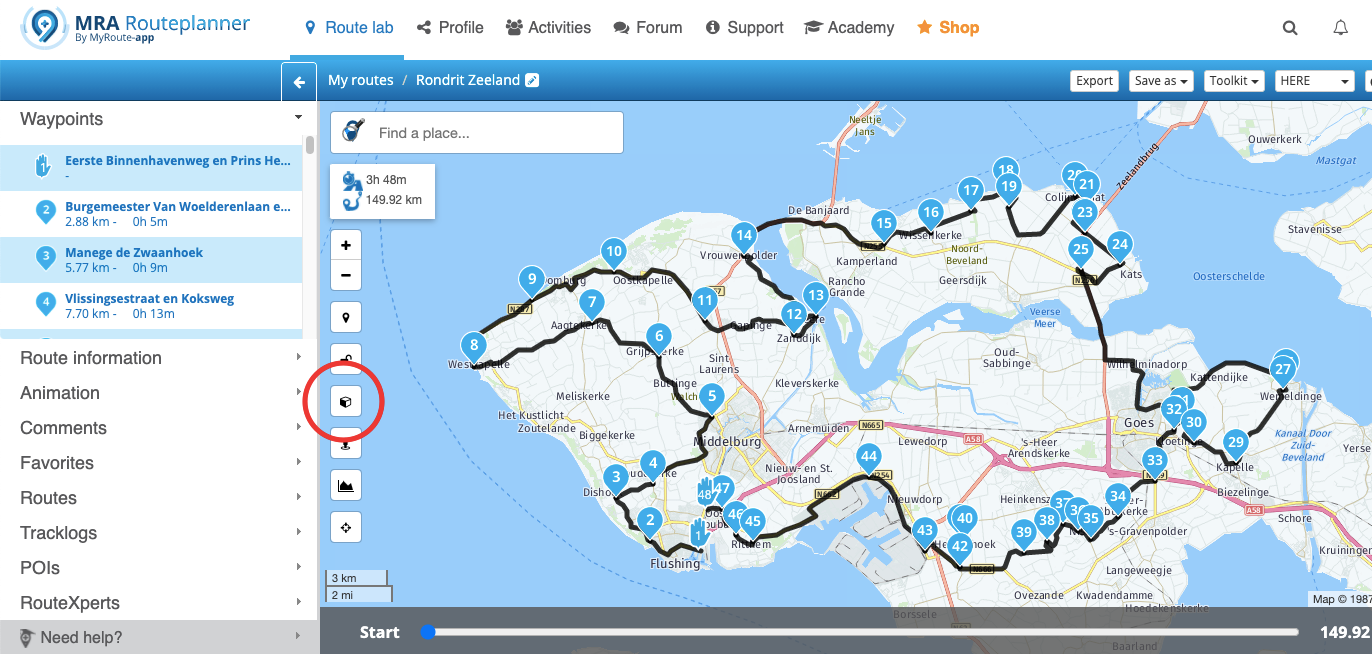Select waypoint Eerste Binnenhavenweg en Prins He...
Image resolution: width=1372 pixels, height=654 pixels.
point(151,167)
